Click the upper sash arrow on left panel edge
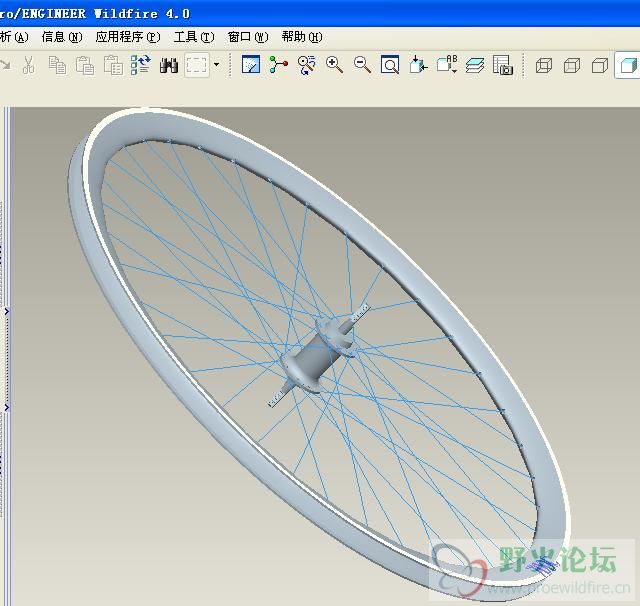 [7, 311]
